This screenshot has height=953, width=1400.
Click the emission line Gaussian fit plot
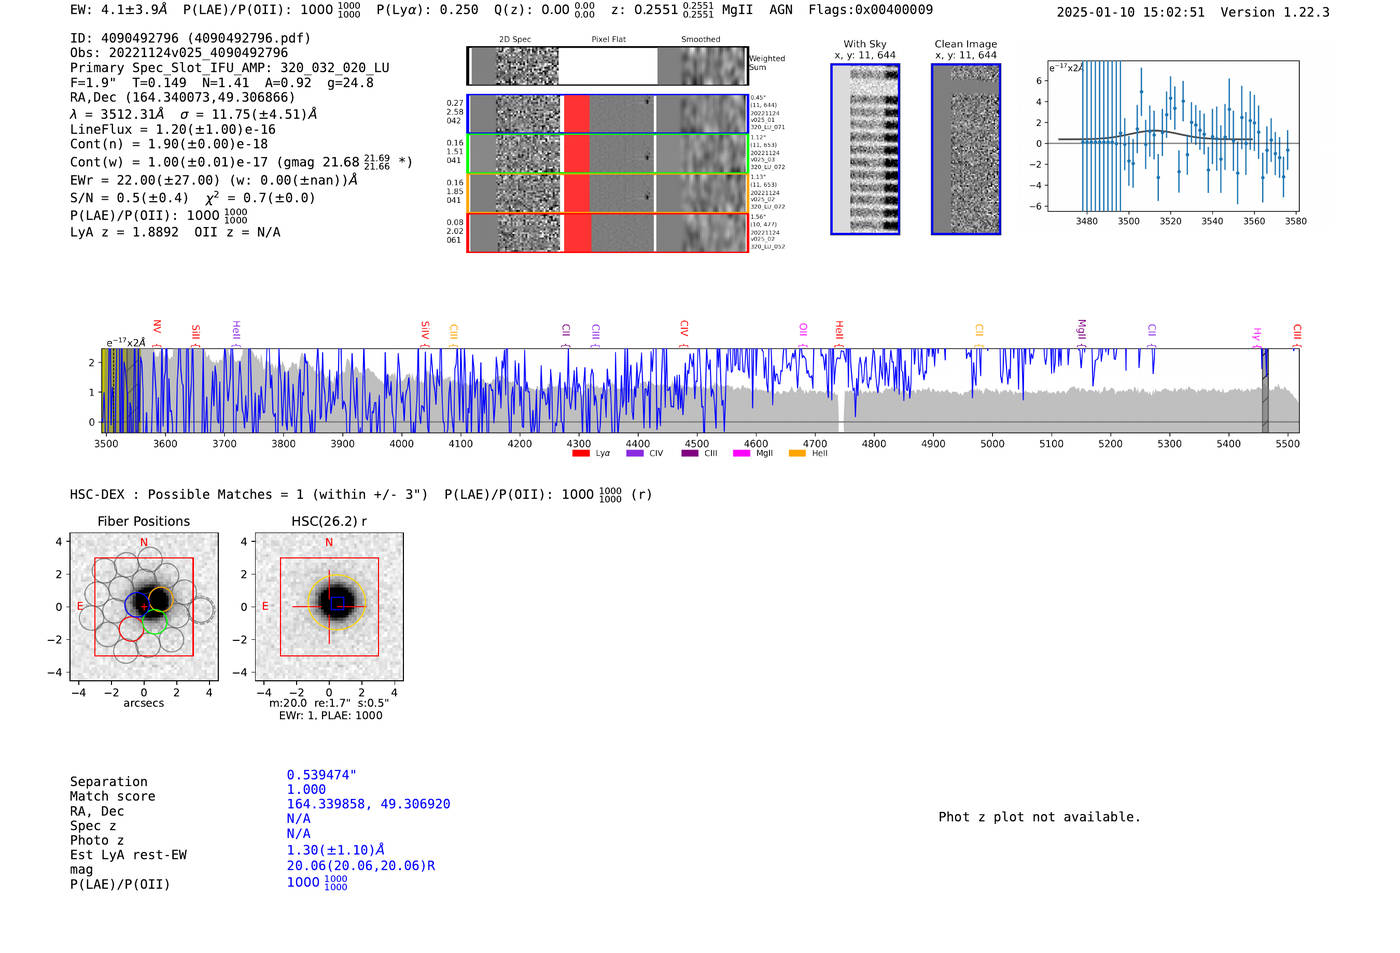(x=1173, y=136)
